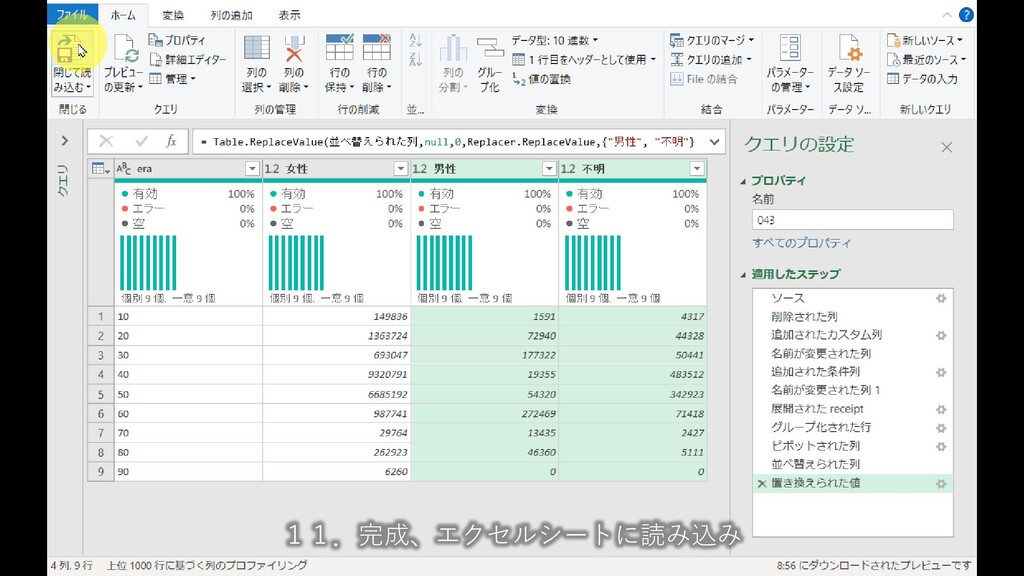Image resolution: width=1024 pixels, height=576 pixels.
Task: Click the Group By (グループ化) icon
Action: [489, 50]
